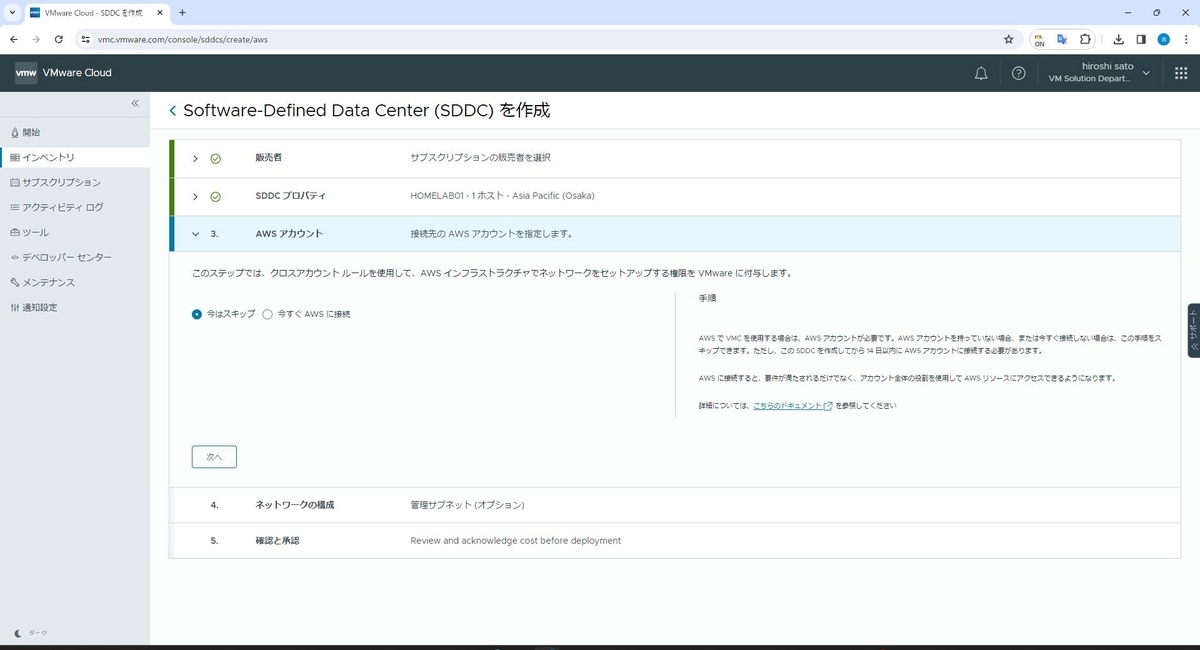The image size is (1200, 650).
Task: Open インベントリ in the sidebar
Action: pyautogui.click(x=75, y=157)
